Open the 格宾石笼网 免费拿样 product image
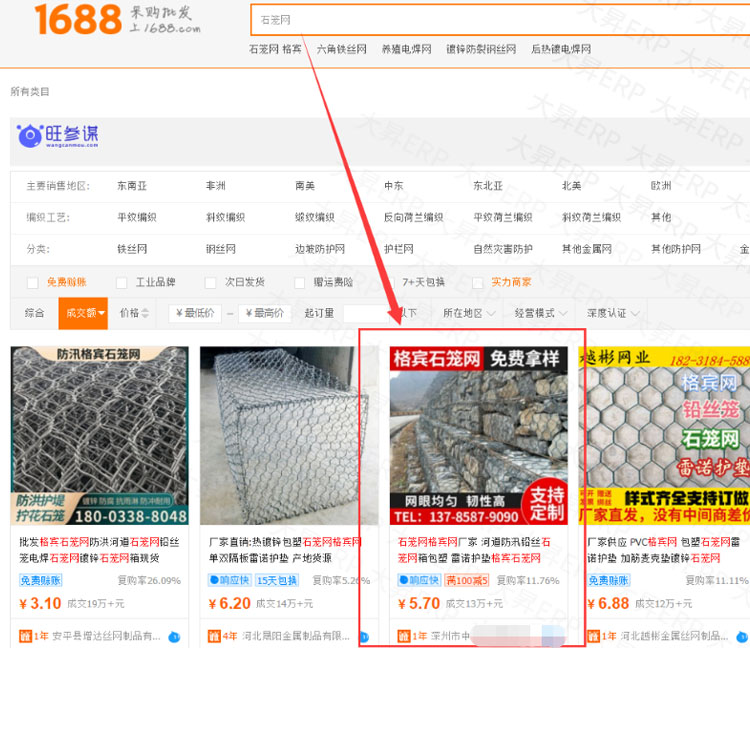The height and width of the screenshot is (750, 750). point(478,435)
